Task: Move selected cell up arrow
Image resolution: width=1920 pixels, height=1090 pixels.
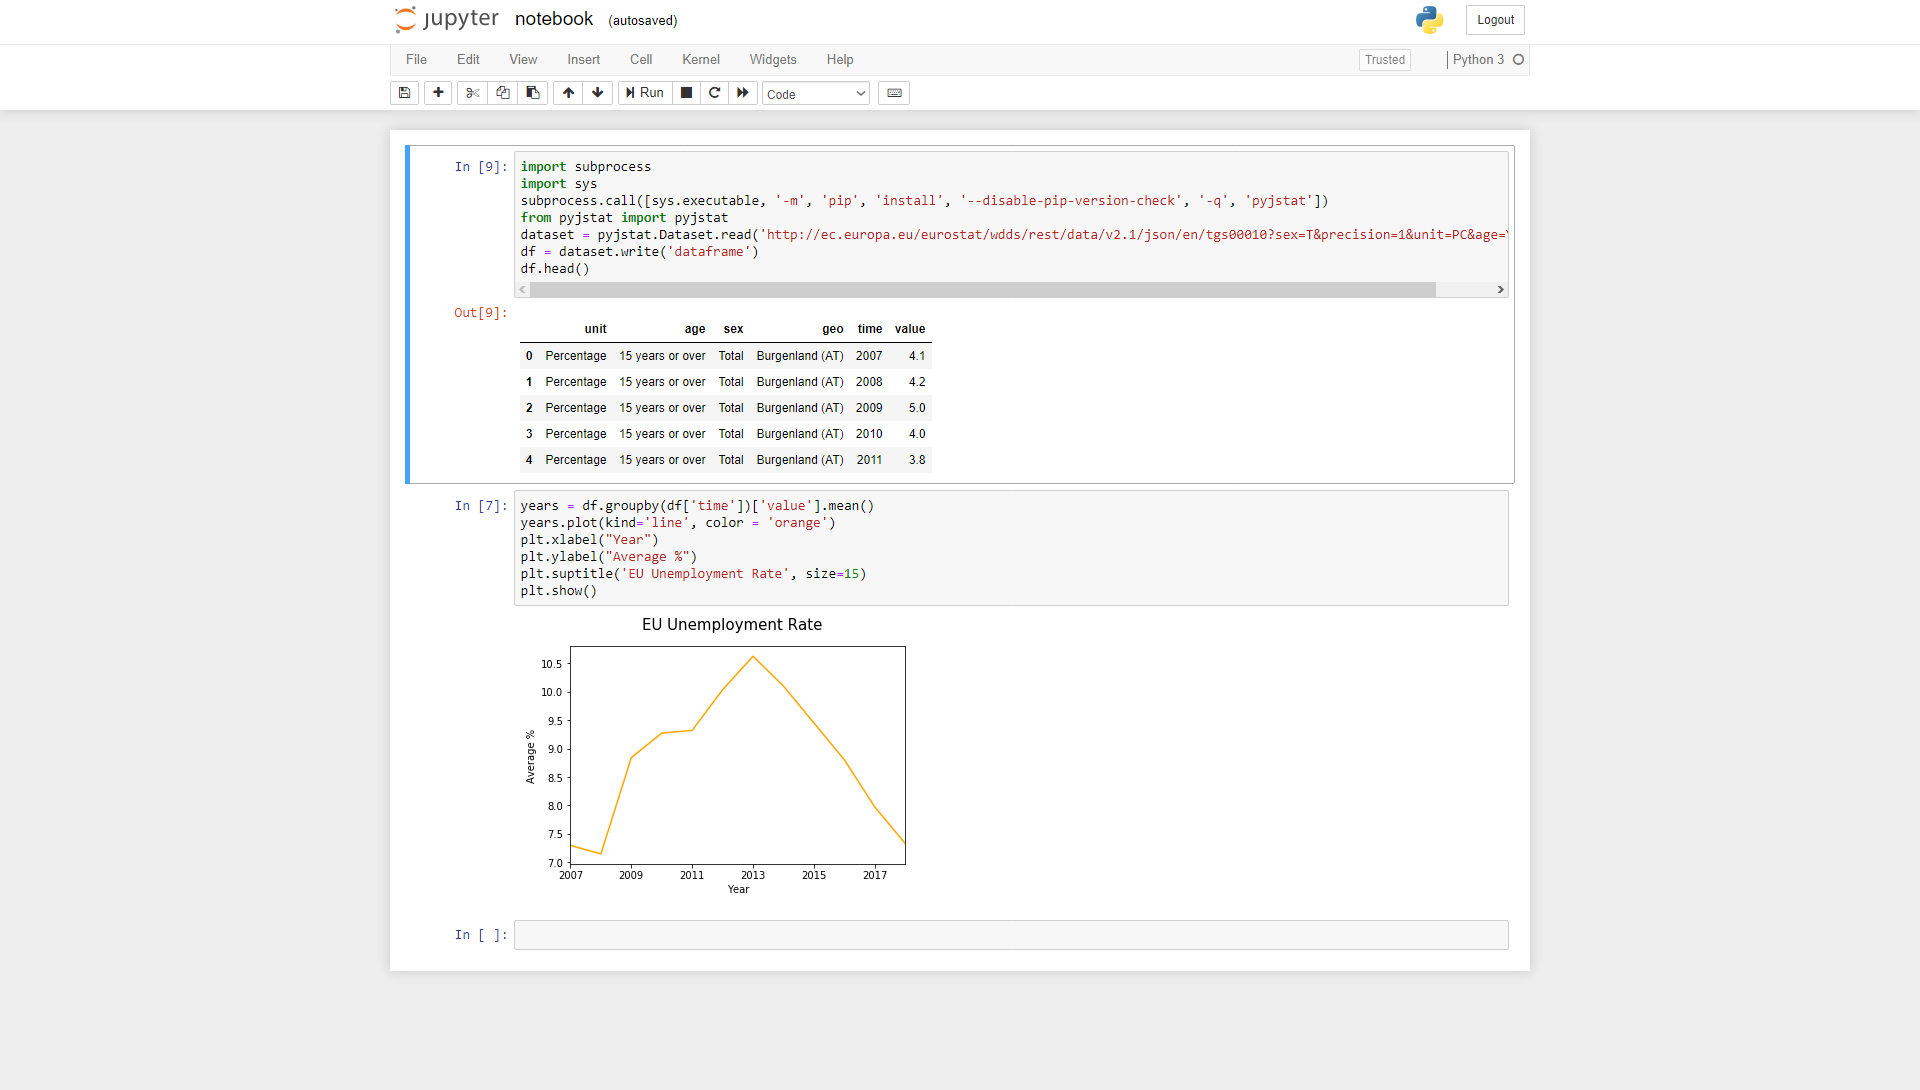Action: click(x=568, y=93)
